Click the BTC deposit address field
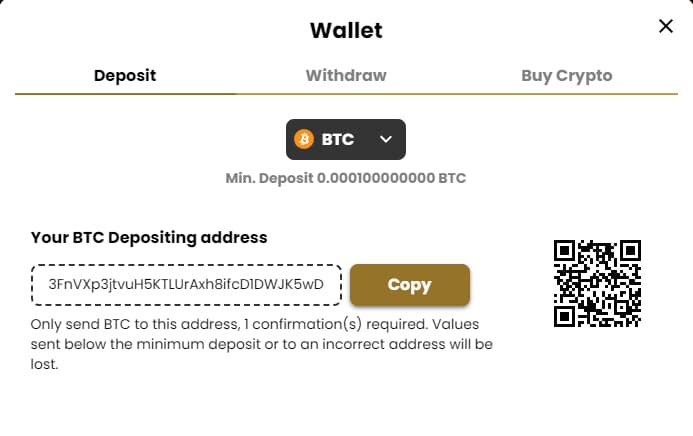The height and width of the screenshot is (436, 693). 186,284
